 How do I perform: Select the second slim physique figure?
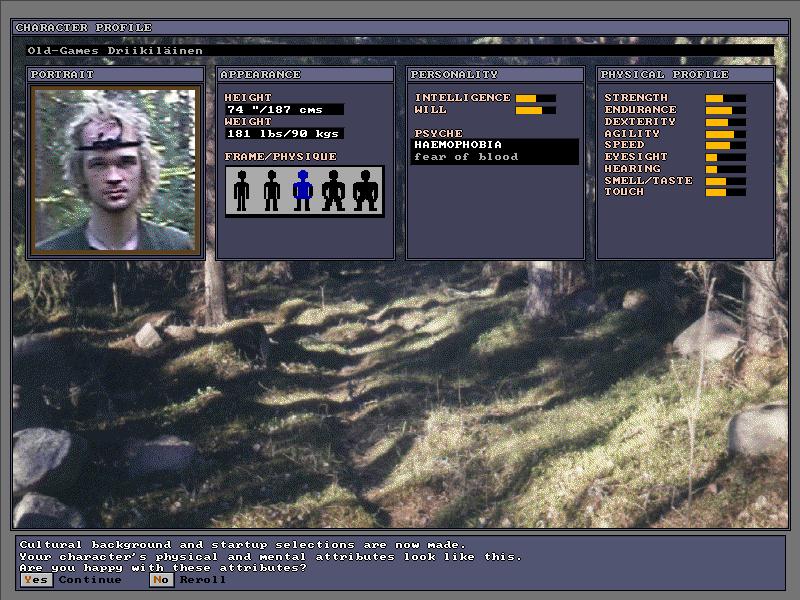click(x=271, y=191)
